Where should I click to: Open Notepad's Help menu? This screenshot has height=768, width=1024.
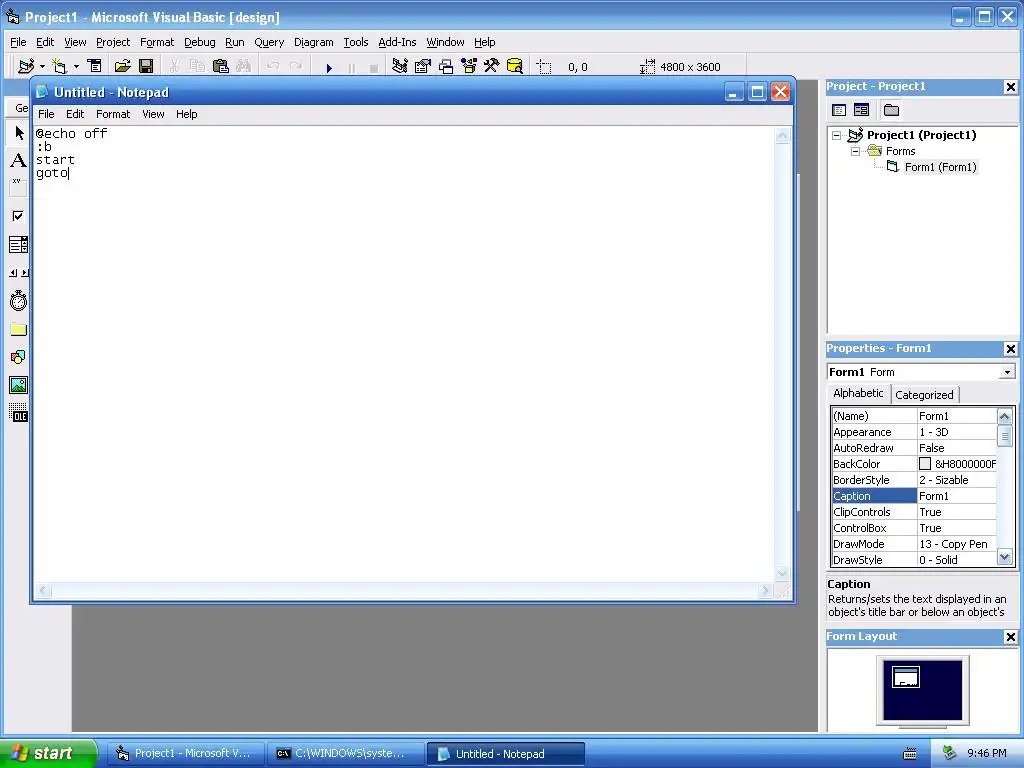pyautogui.click(x=187, y=114)
